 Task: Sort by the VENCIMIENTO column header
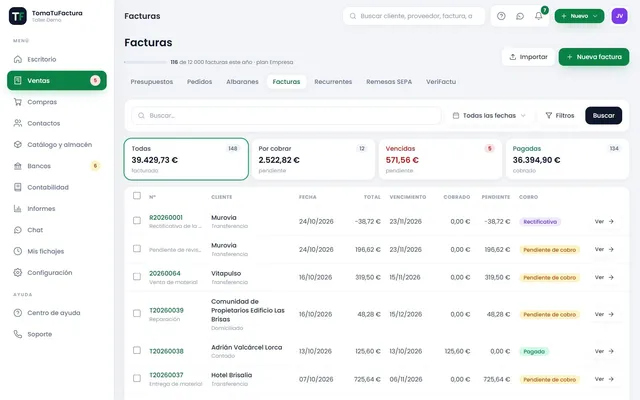point(408,197)
